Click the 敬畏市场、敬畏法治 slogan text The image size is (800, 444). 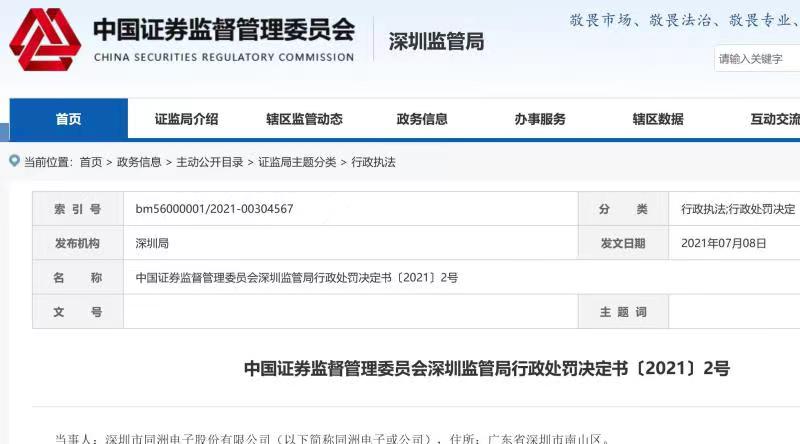click(x=684, y=20)
